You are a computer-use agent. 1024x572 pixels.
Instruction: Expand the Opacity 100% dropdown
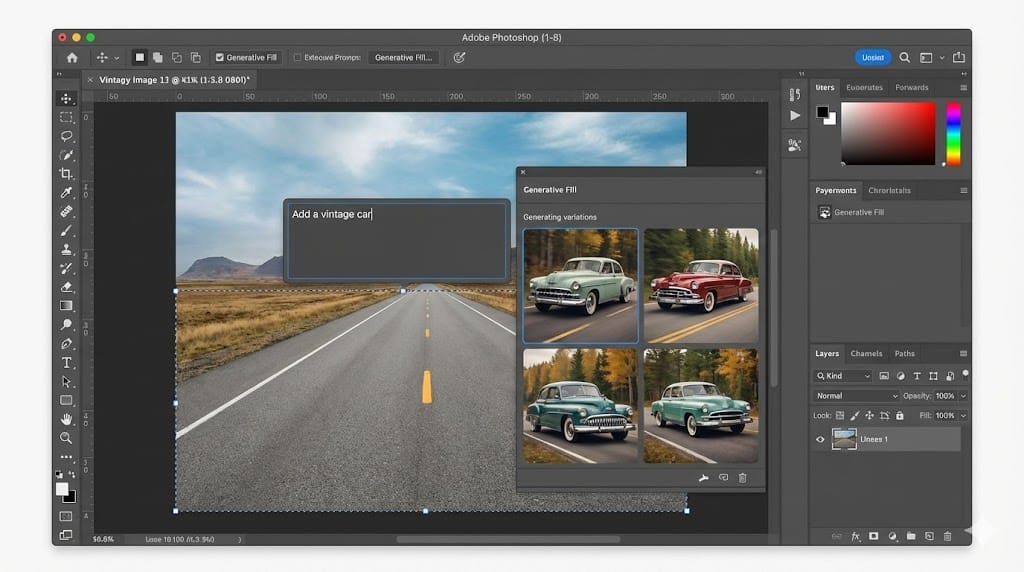click(963, 396)
